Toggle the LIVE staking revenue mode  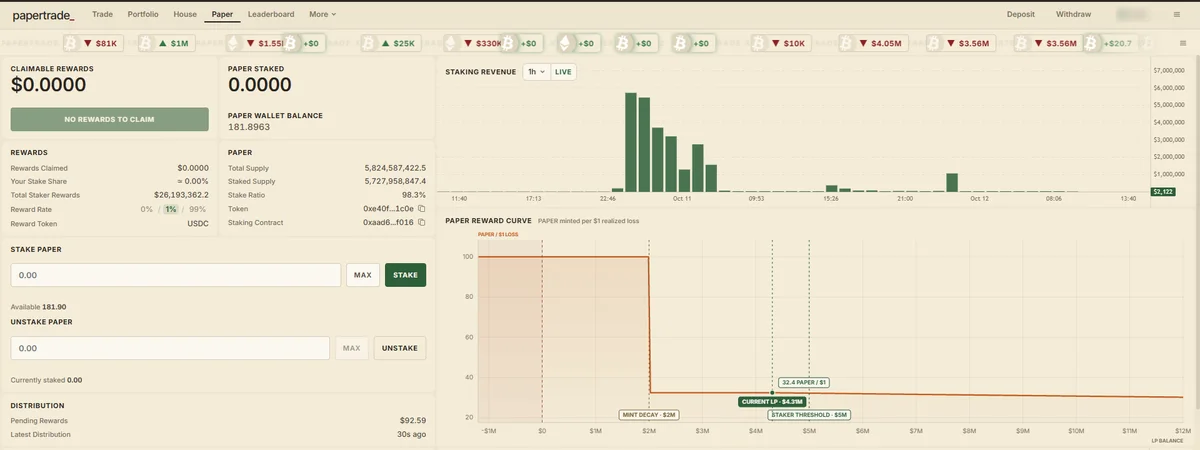click(563, 72)
